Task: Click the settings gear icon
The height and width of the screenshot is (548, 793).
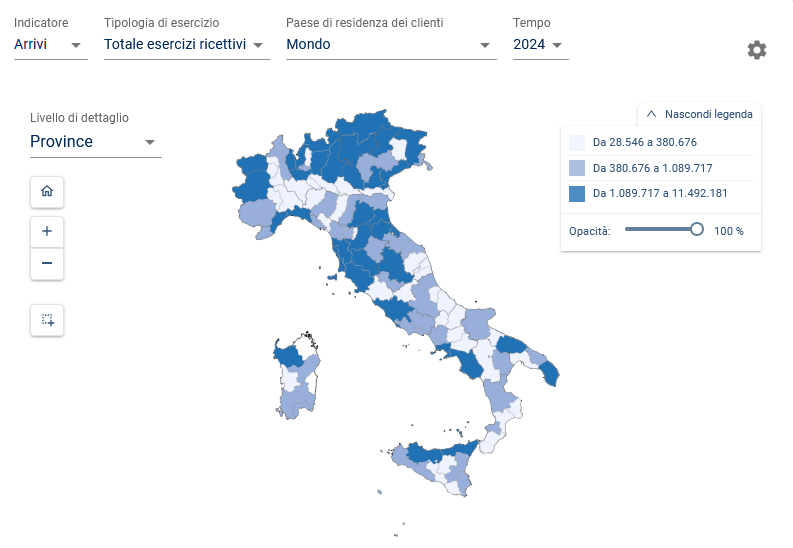Action: 757,50
